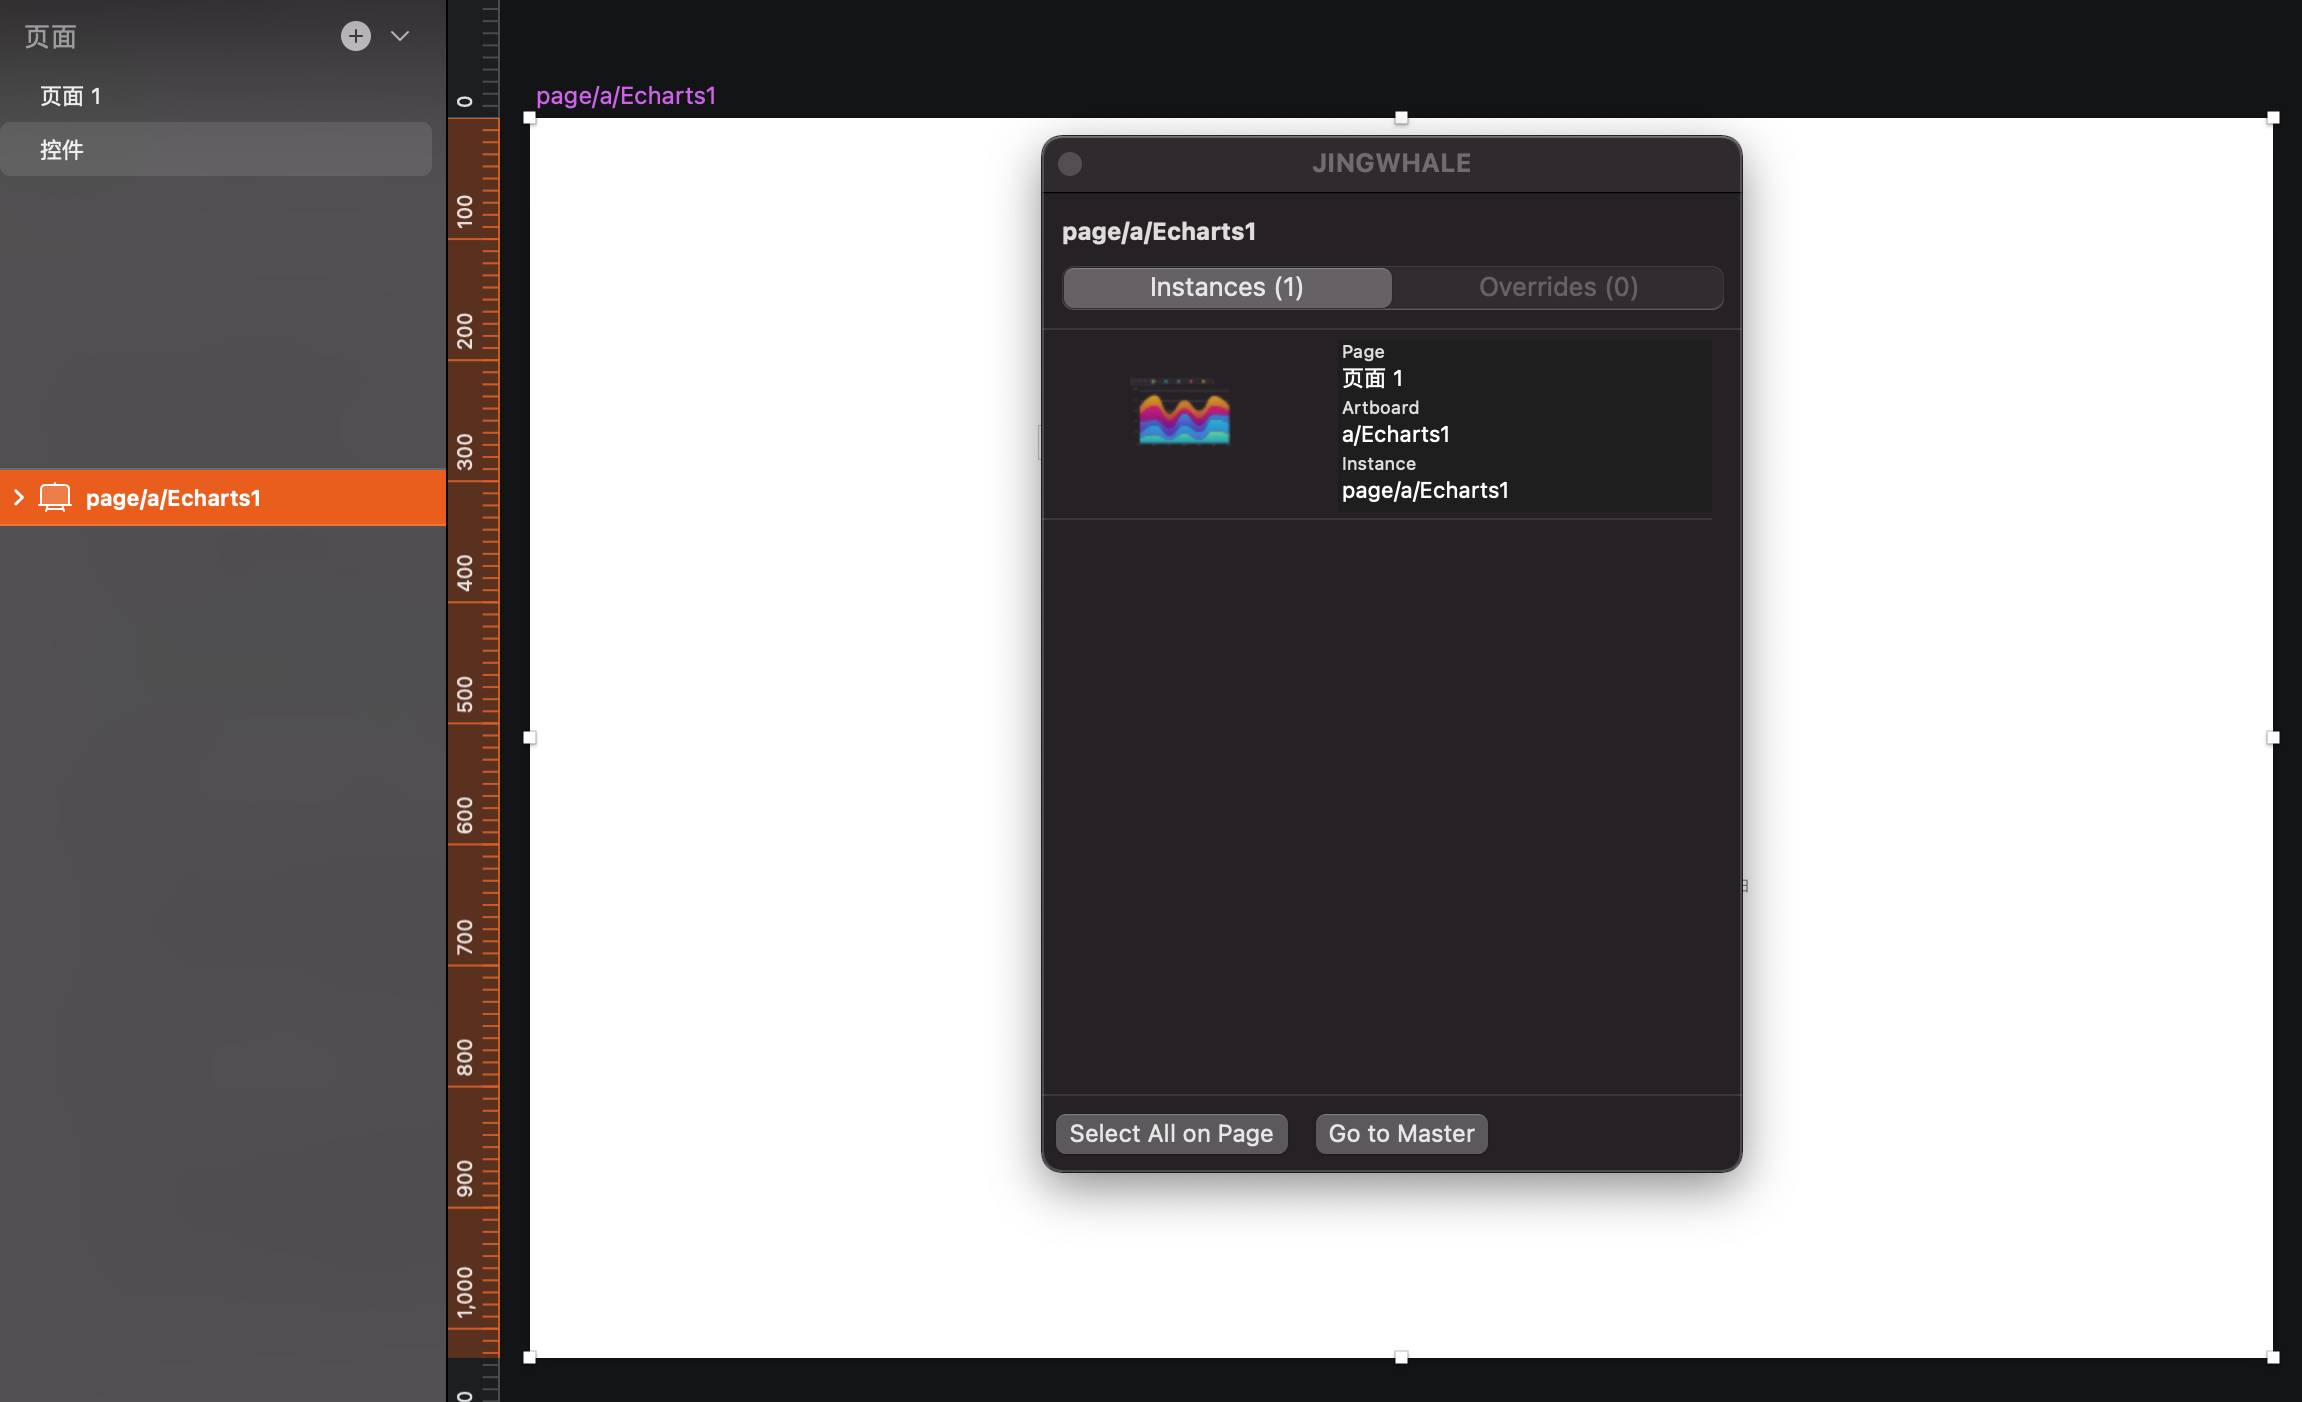
Task: Click the purple page/a/Echarts1 artboard title
Action: [x=625, y=96]
